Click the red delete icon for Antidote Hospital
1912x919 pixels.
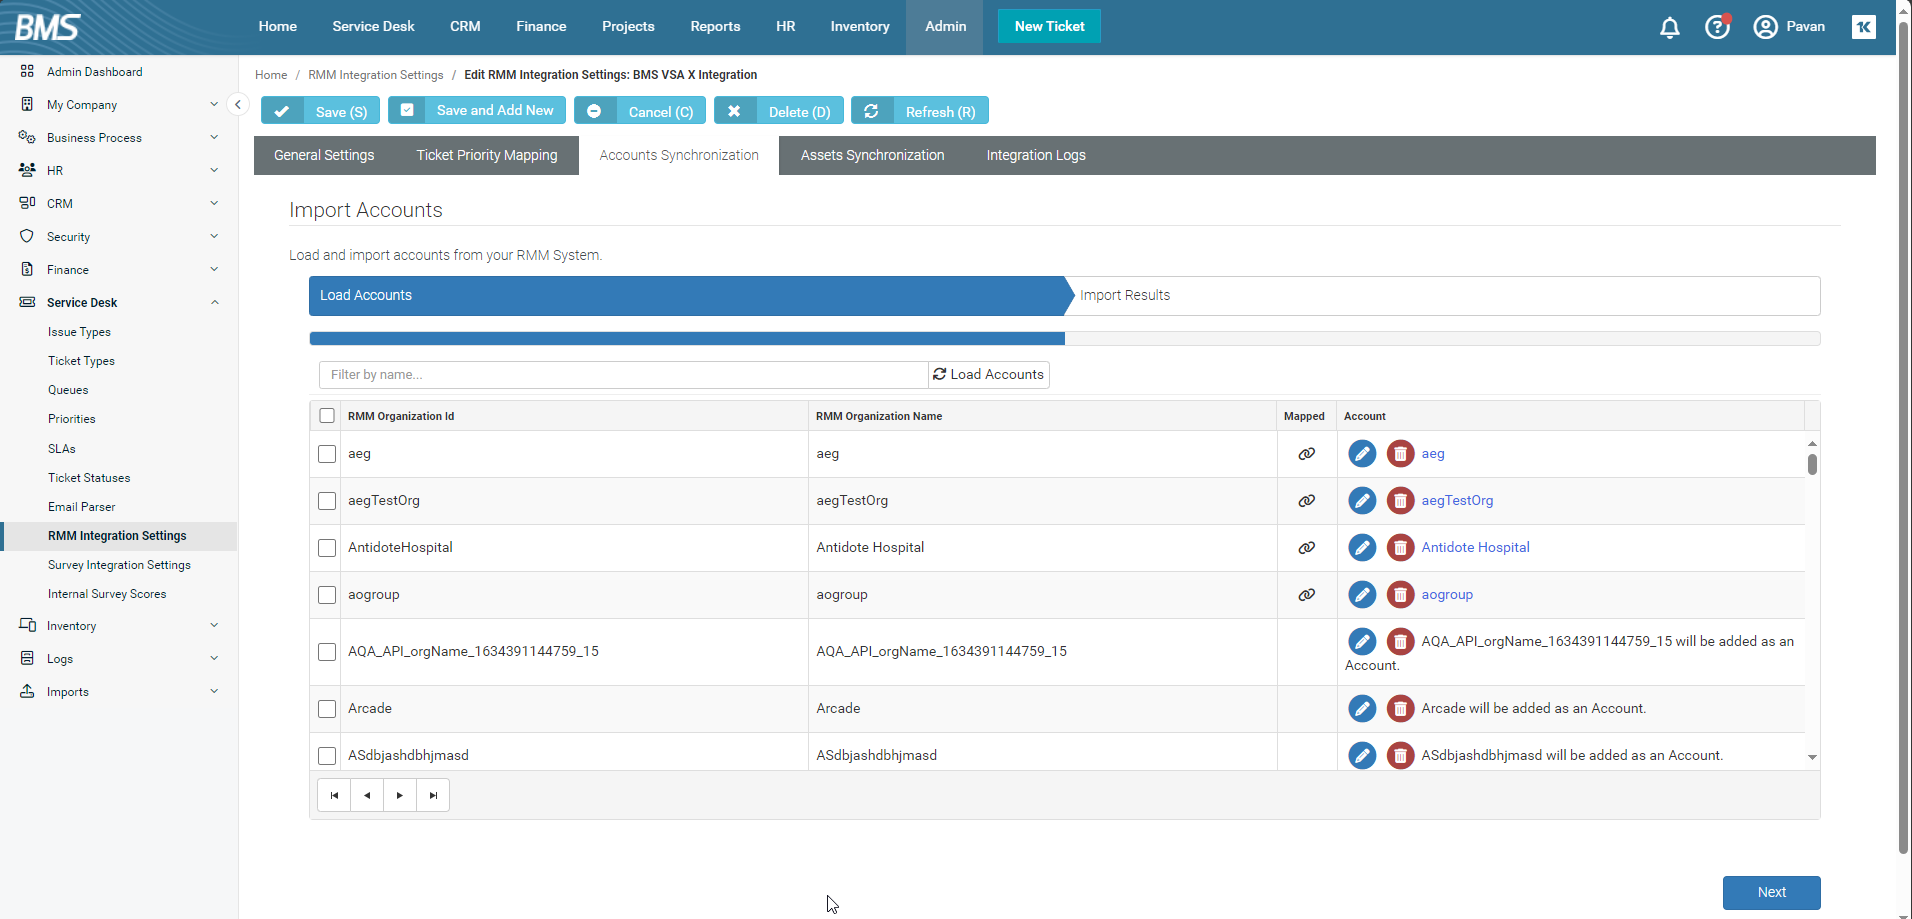tap(1400, 548)
